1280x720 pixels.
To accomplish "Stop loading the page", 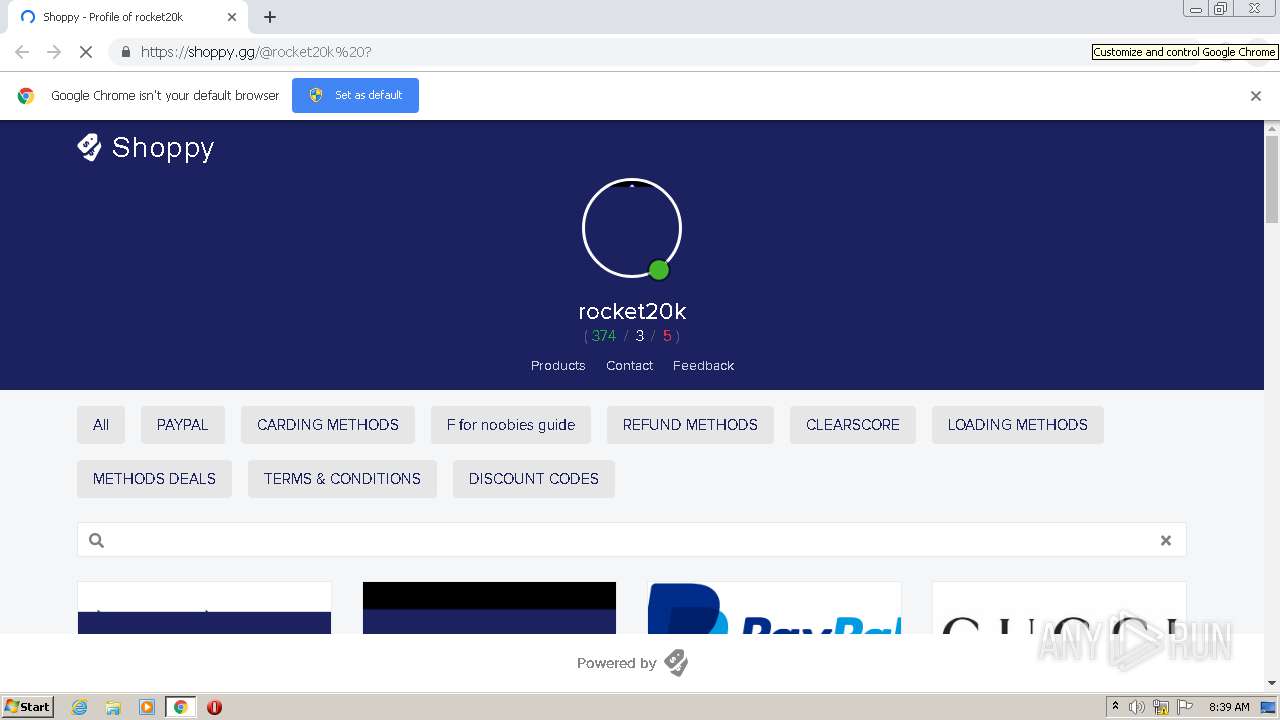I will 86,52.
